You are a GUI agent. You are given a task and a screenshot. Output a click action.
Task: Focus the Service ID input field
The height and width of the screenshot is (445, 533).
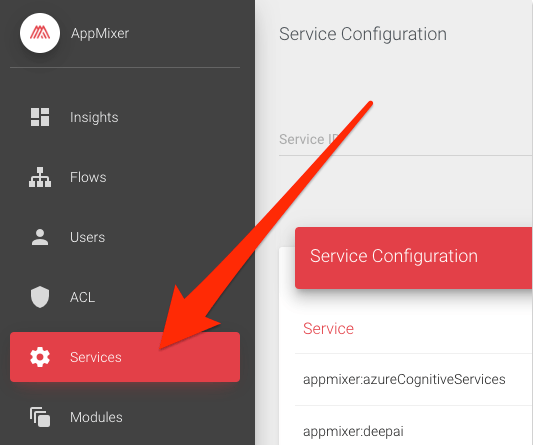click(406, 140)
